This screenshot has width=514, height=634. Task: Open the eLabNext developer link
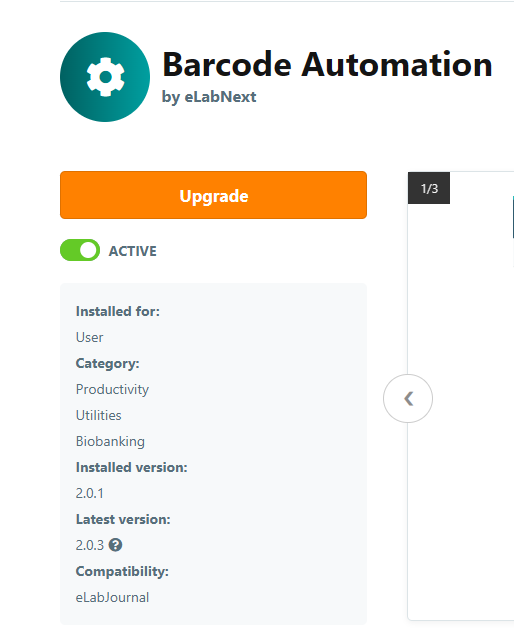(220, 97)
